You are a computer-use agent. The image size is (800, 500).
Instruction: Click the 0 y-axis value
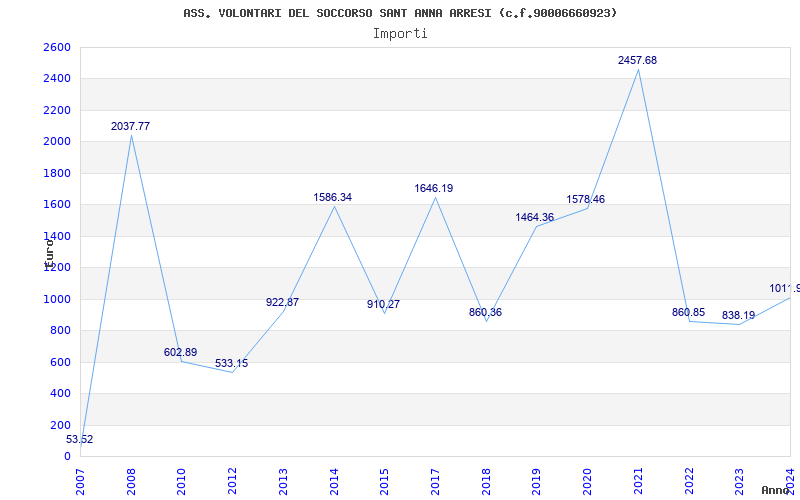tap(67, 457)
